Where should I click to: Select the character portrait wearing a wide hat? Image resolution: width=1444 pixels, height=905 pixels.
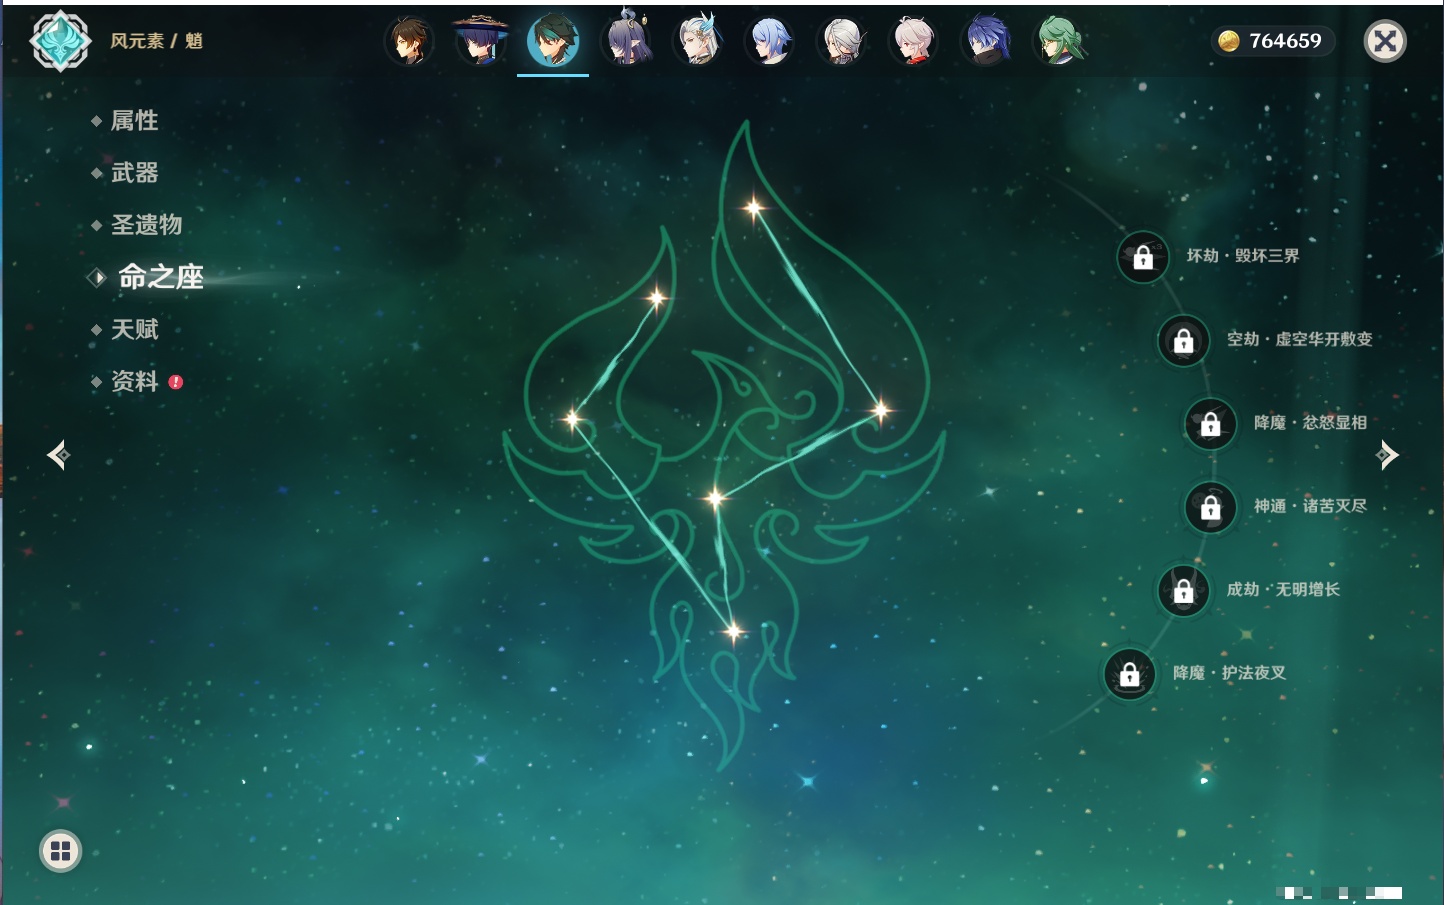tap(481, 42)
